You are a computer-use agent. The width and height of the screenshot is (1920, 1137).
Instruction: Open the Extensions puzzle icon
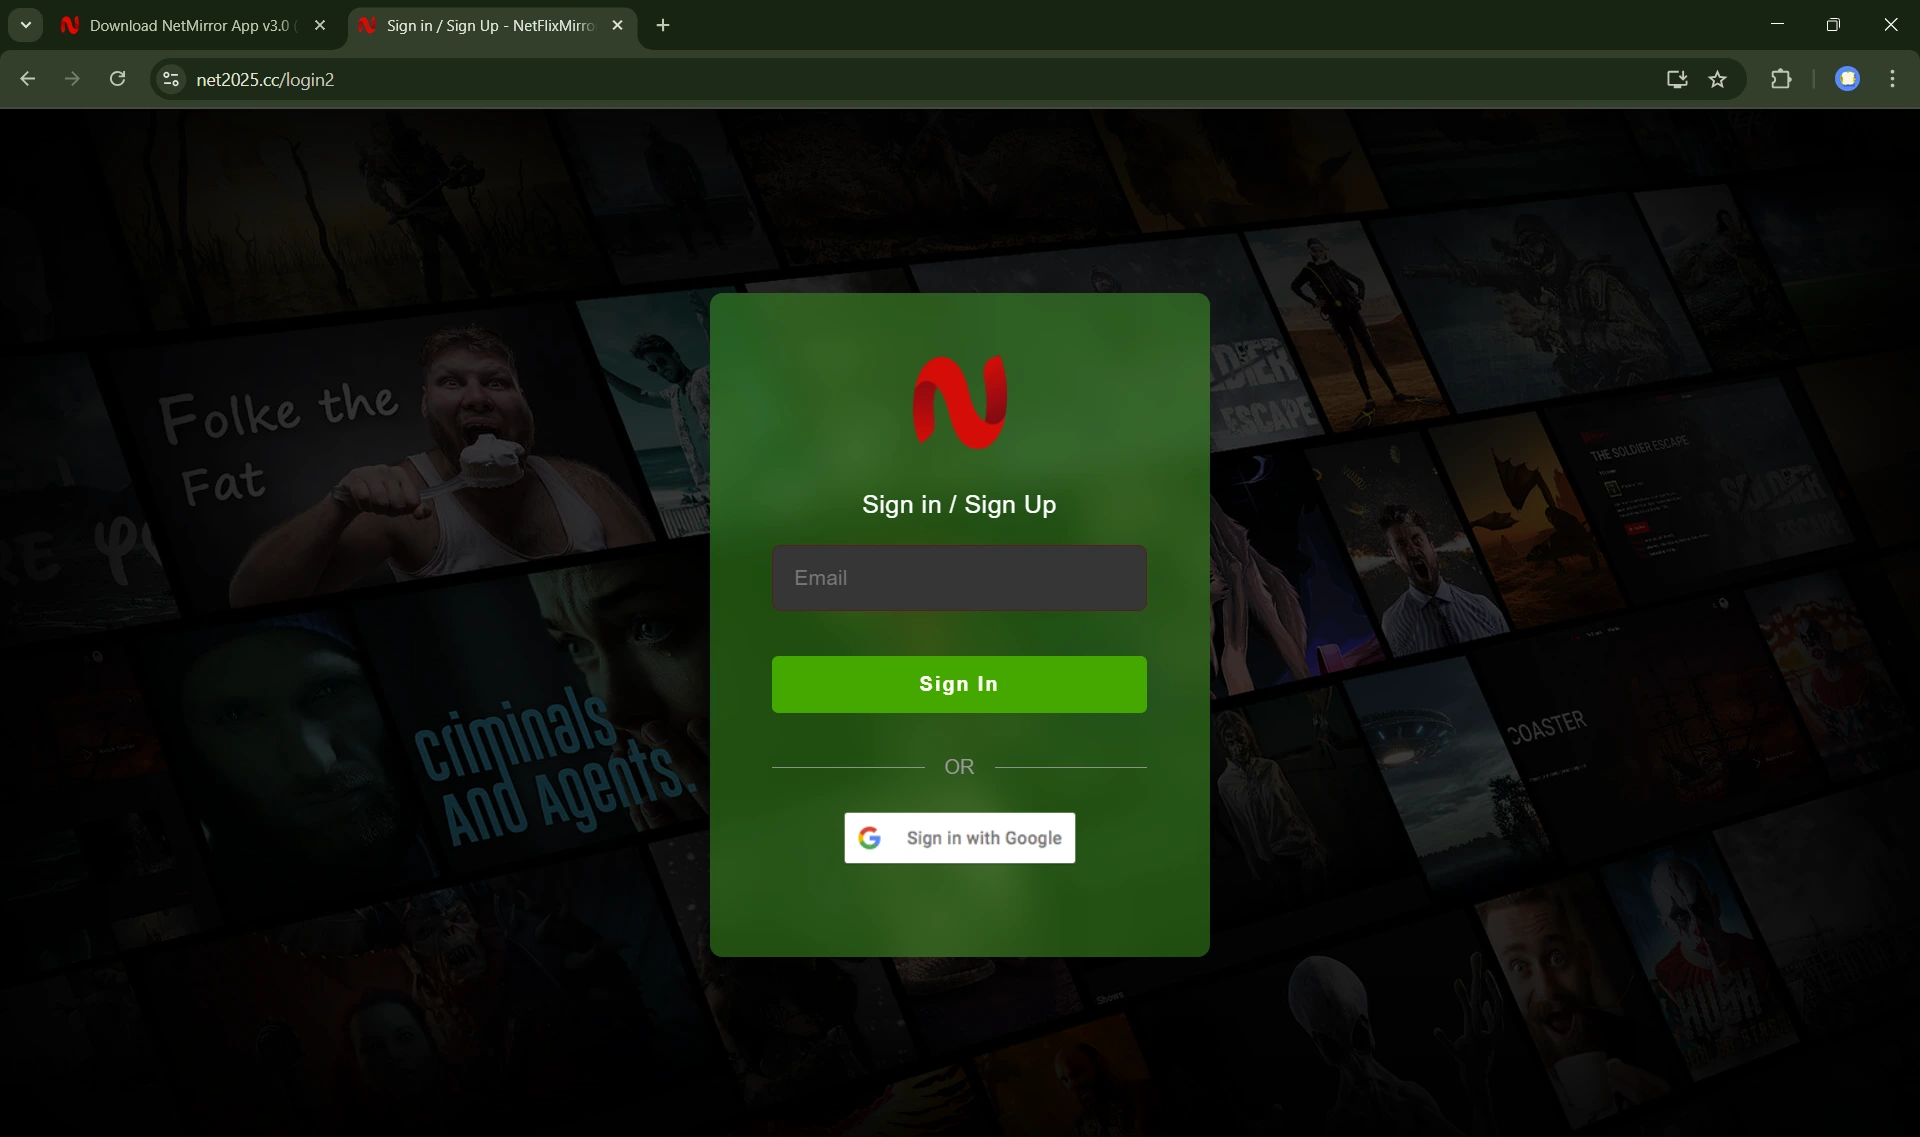pyautogui.click(x=1781, y=79)
